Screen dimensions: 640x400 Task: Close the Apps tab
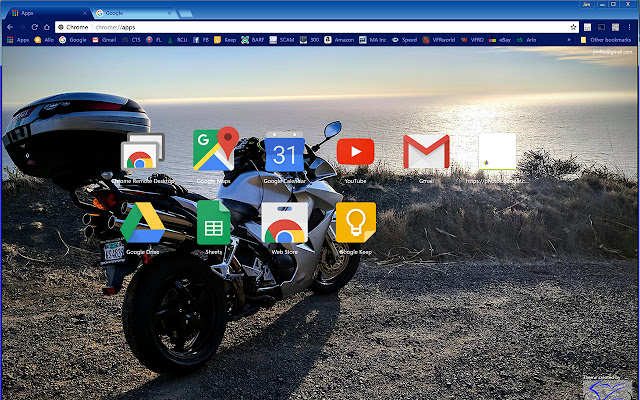84,13
